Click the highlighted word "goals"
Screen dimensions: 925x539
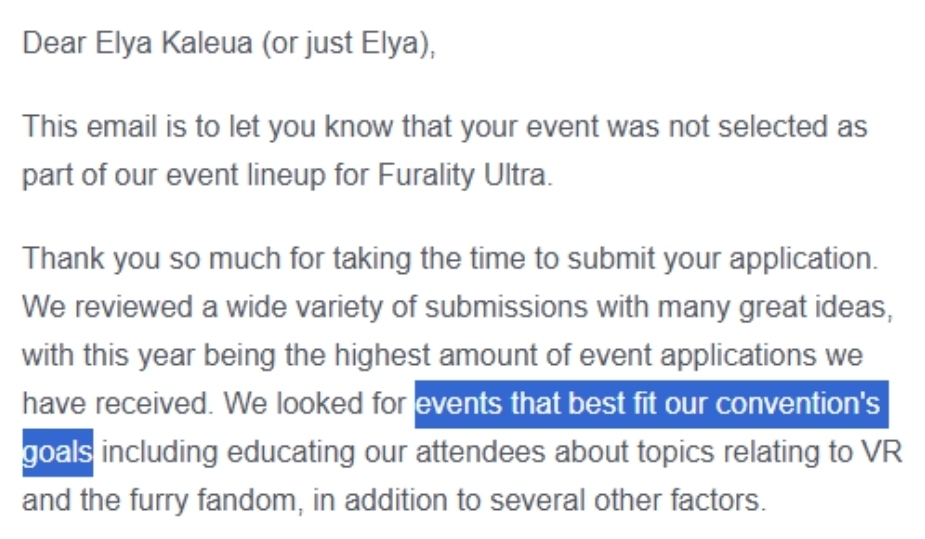tap(57, 452)
